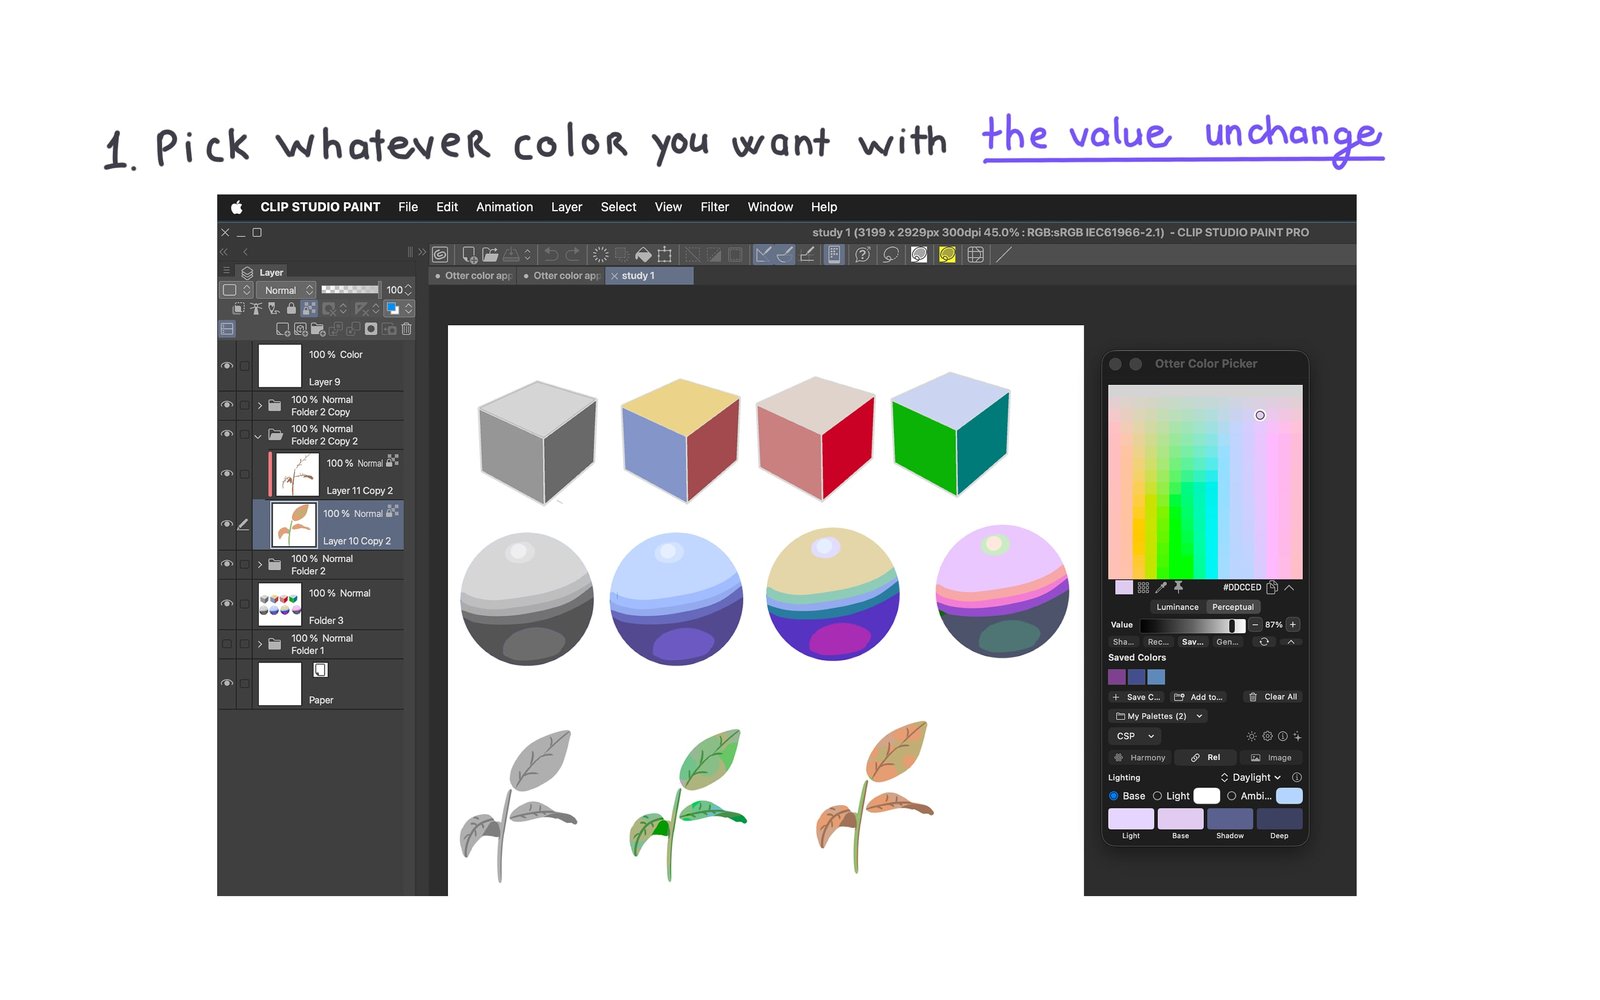
Task: Click the yellow highlighted toolbar icon
Action: (x=947, y=255)
